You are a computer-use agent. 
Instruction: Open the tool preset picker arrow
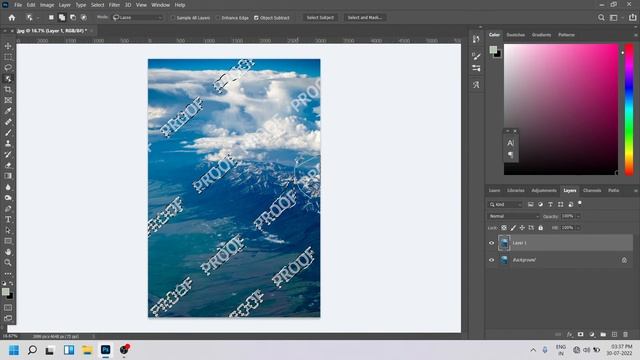click(38, 18)
